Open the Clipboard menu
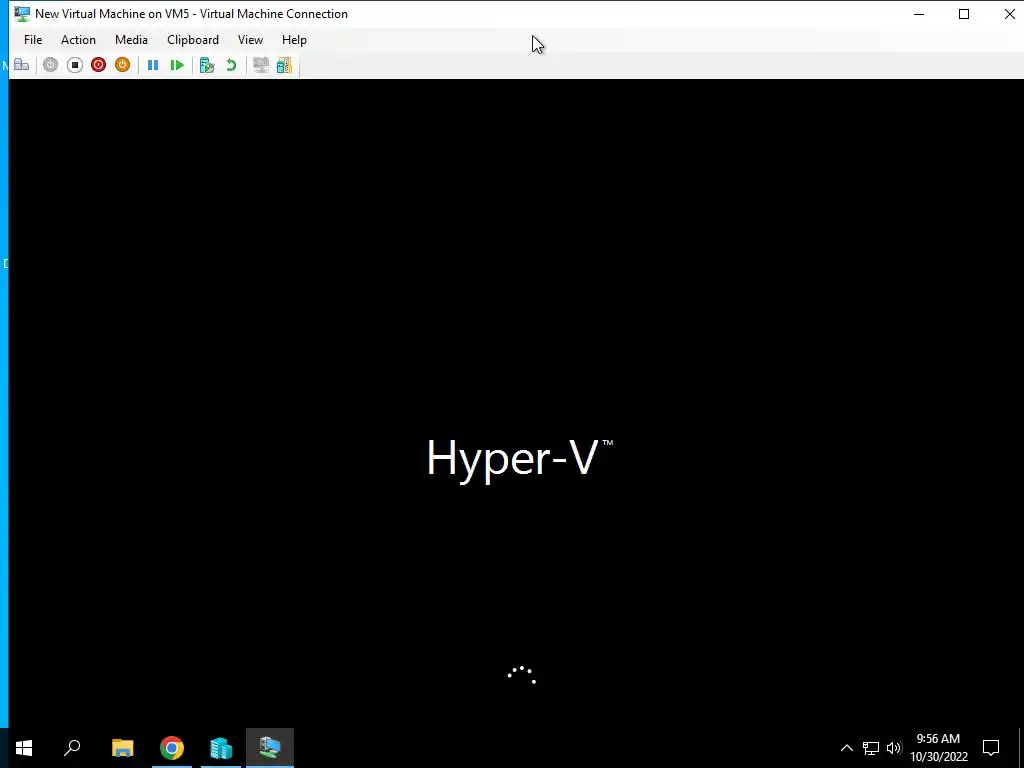The width and height of the screenshot is (1024, 768). click(193, 40)
